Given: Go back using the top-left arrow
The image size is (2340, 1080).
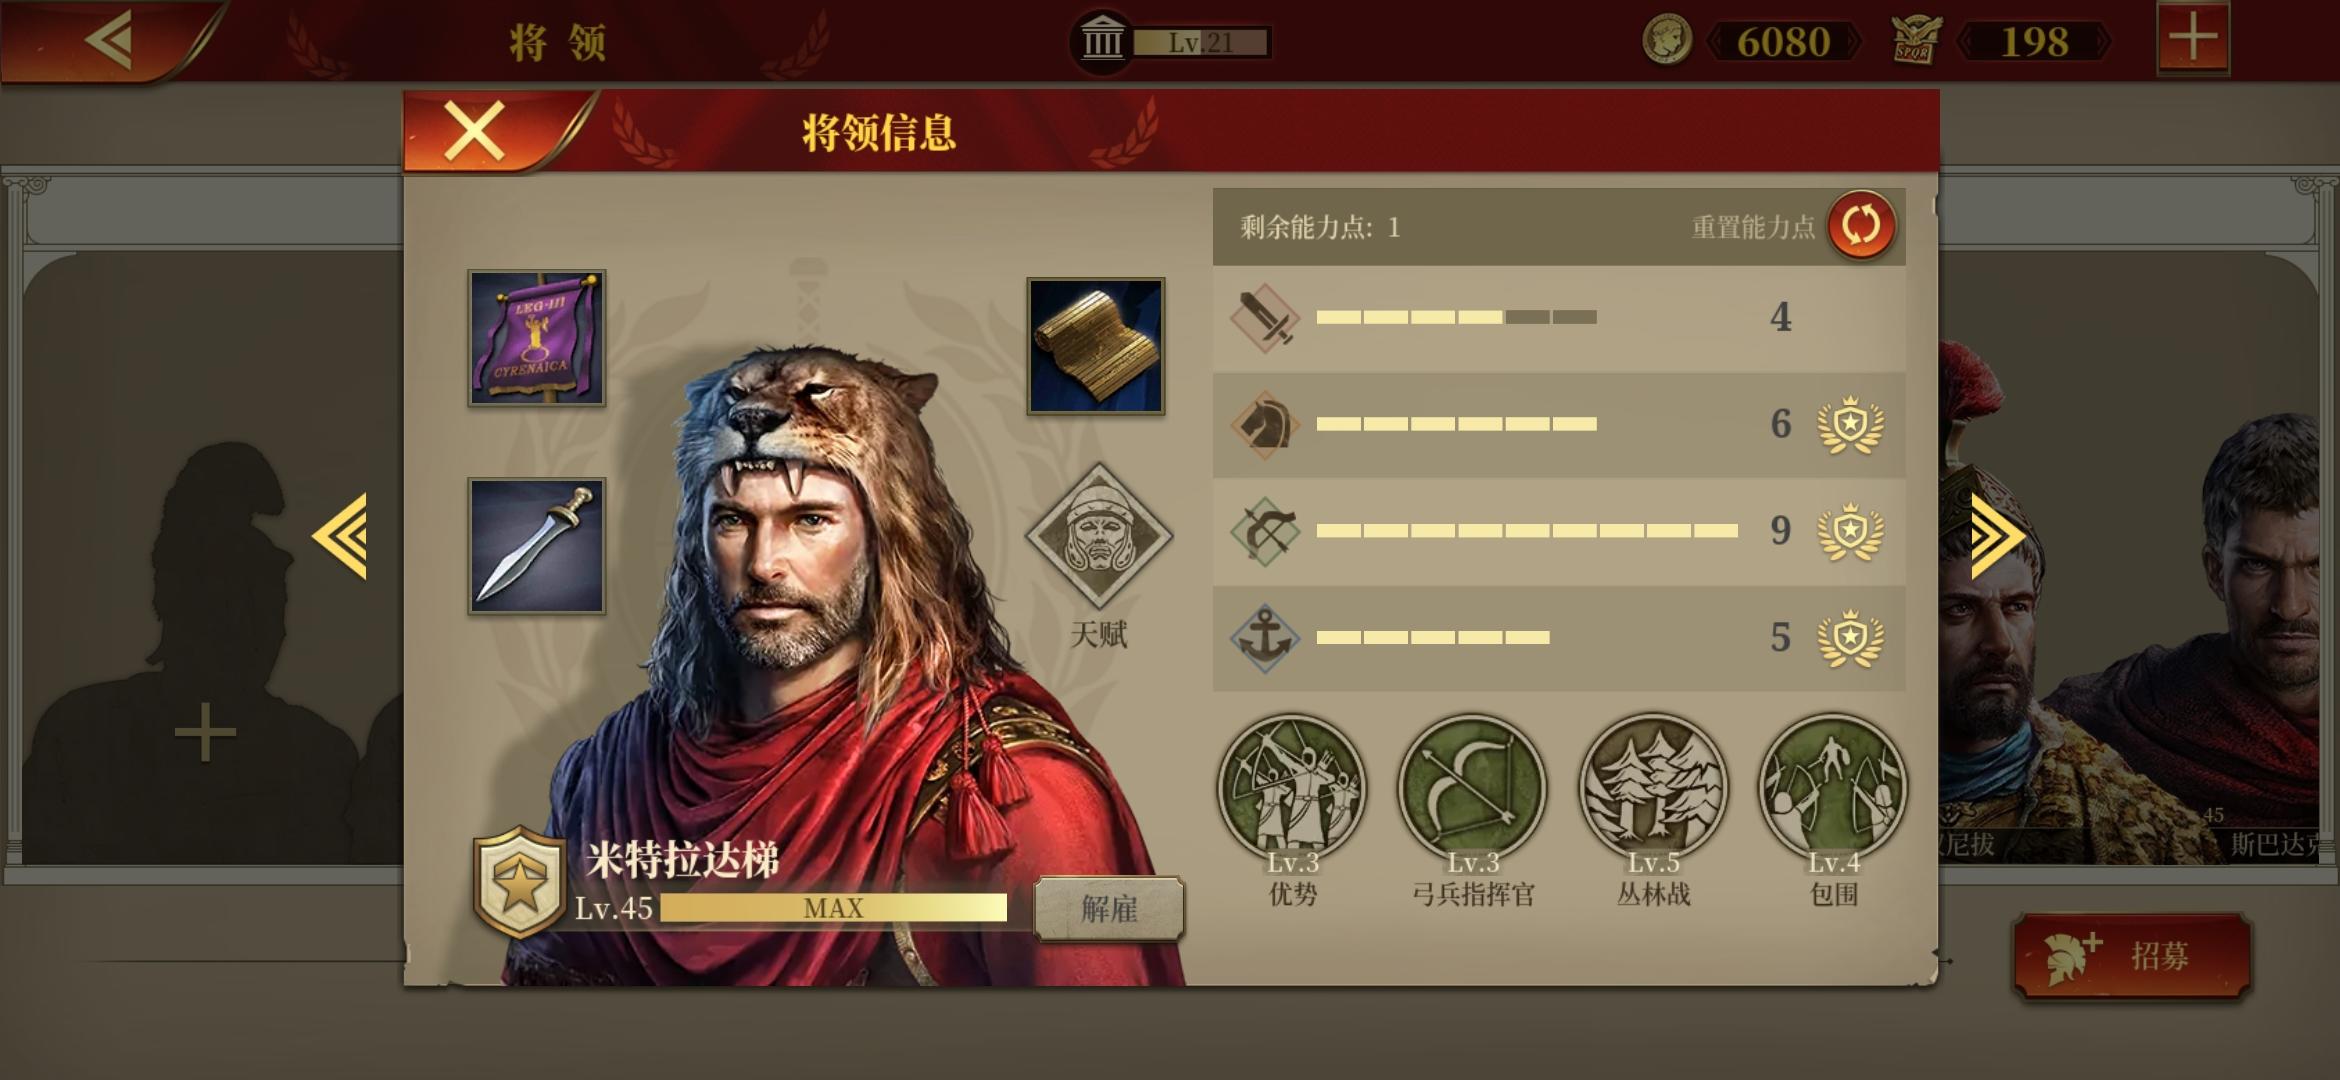Looking at the screenshot, I should [x=110, y=40].
